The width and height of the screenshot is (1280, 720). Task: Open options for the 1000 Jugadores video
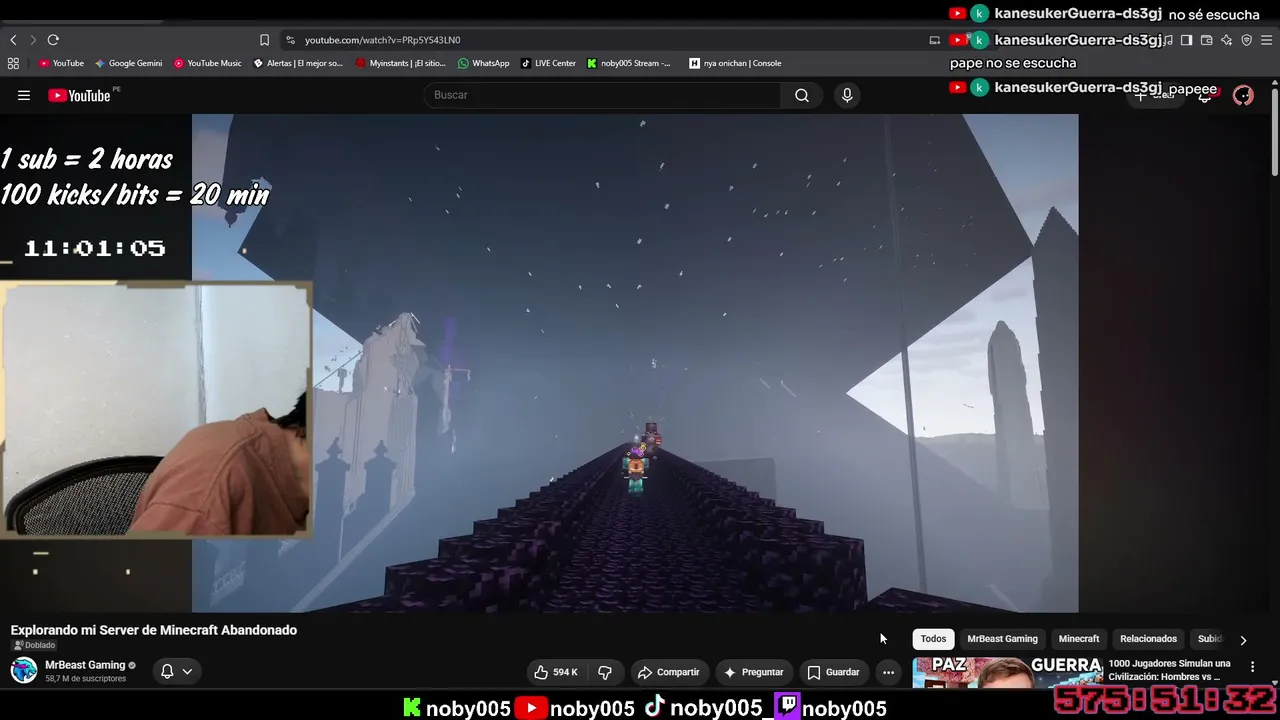click(1252, 667)
